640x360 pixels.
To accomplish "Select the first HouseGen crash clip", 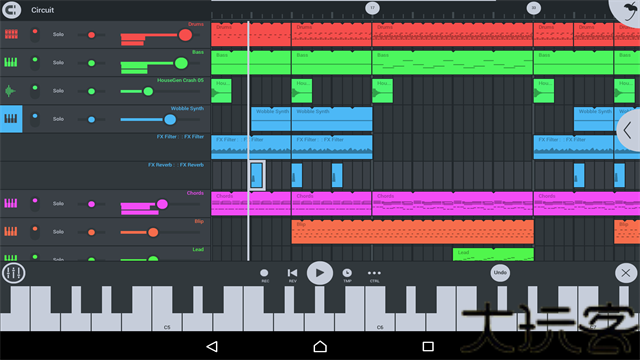I will [x=221, y=91].
